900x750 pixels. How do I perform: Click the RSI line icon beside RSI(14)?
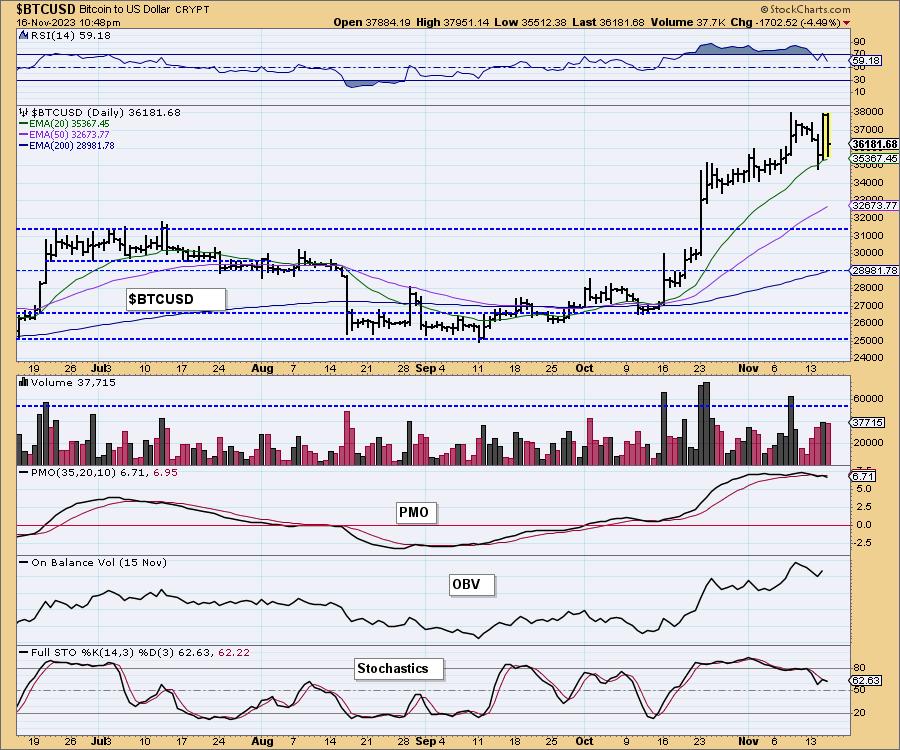24,35
